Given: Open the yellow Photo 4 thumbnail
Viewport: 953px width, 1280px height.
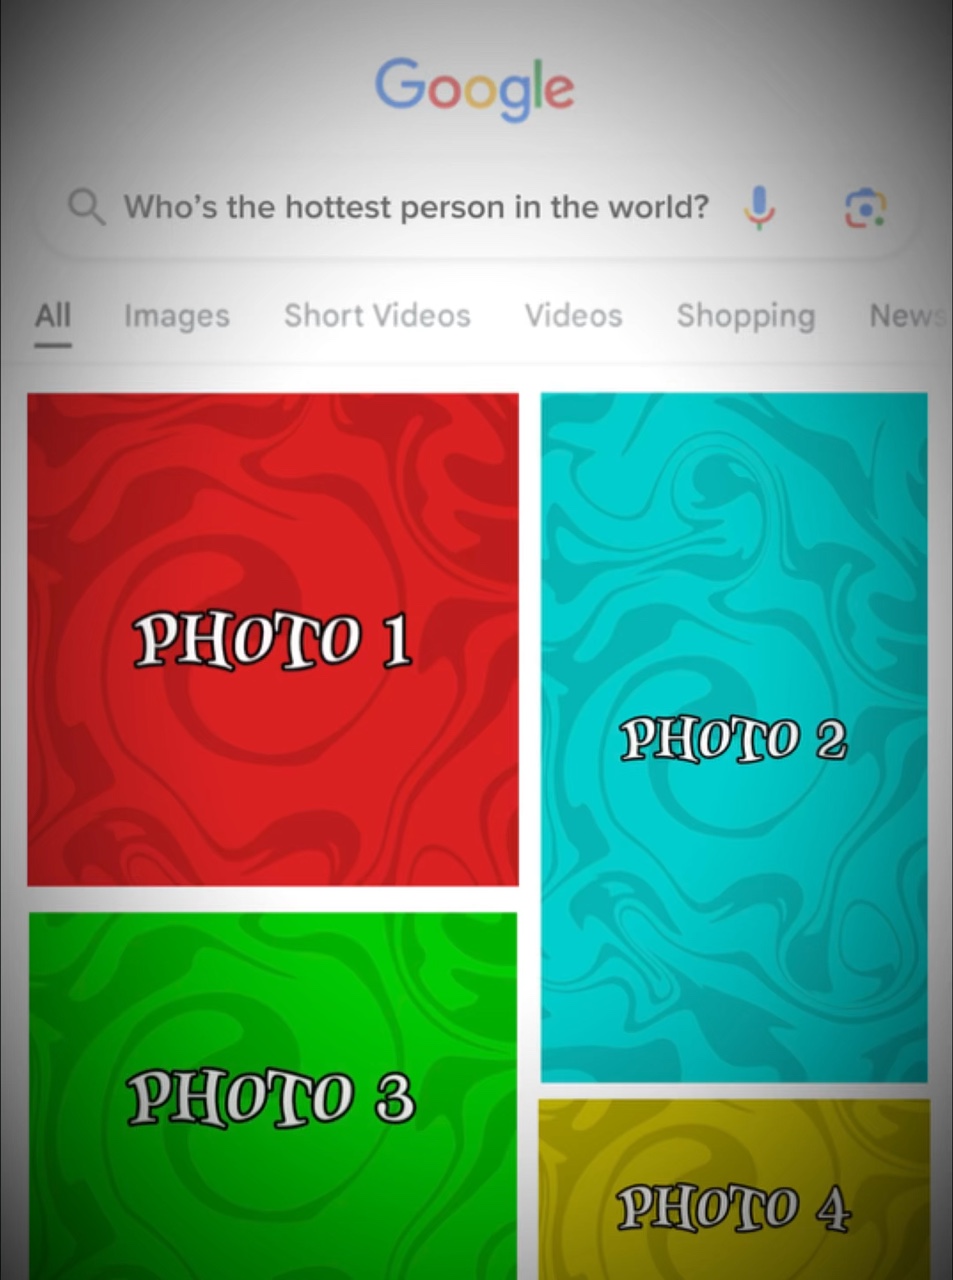Looking at the screenshot, I should point(734,1190).
